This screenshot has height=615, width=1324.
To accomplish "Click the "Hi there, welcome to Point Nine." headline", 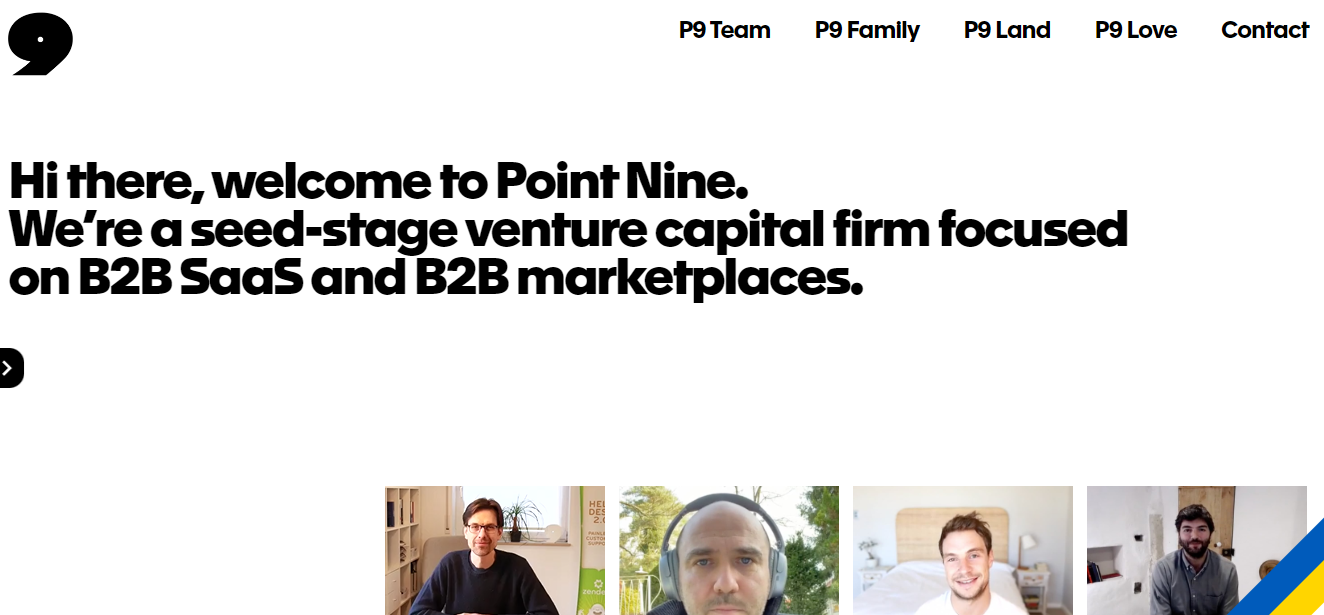I will coord(378,181).
